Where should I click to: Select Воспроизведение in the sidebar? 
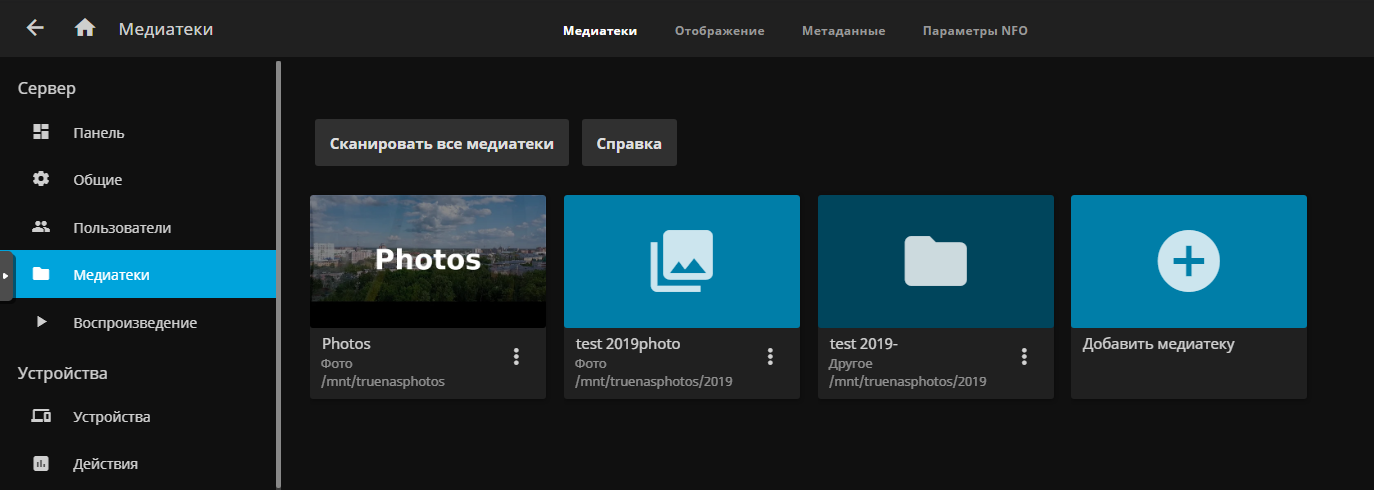134,323
